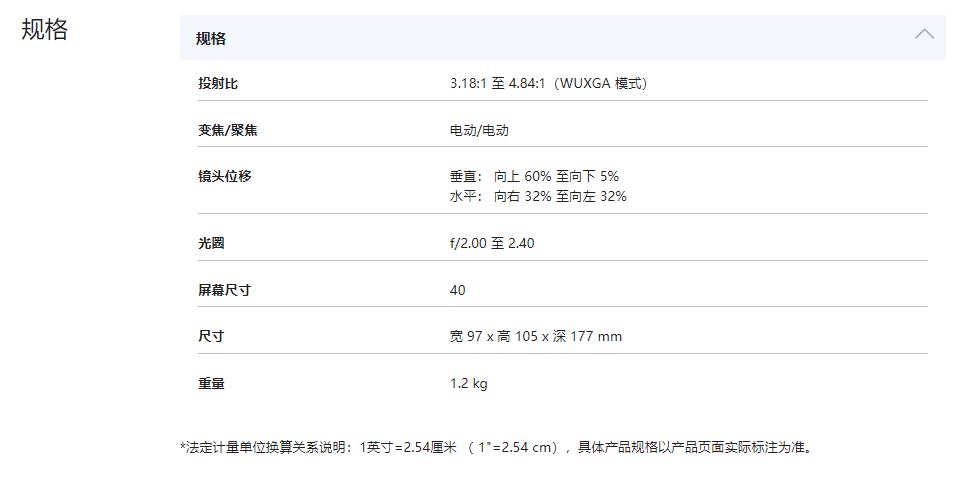Image resolution: width=976 pixels, height=479 pixels.
Task: Select the 宽 97 x 高 105 dimensions value
Action: [535, 336]
